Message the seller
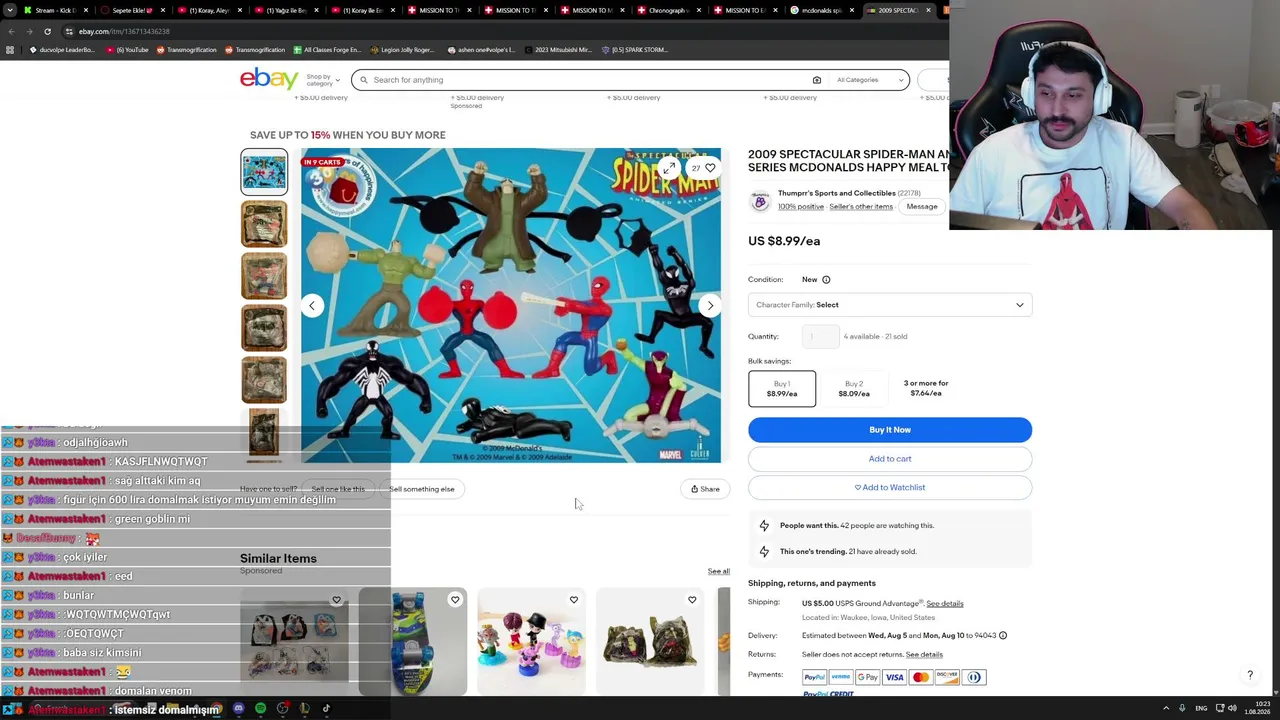The image size is (1280, 720). (x=922, y=207)
